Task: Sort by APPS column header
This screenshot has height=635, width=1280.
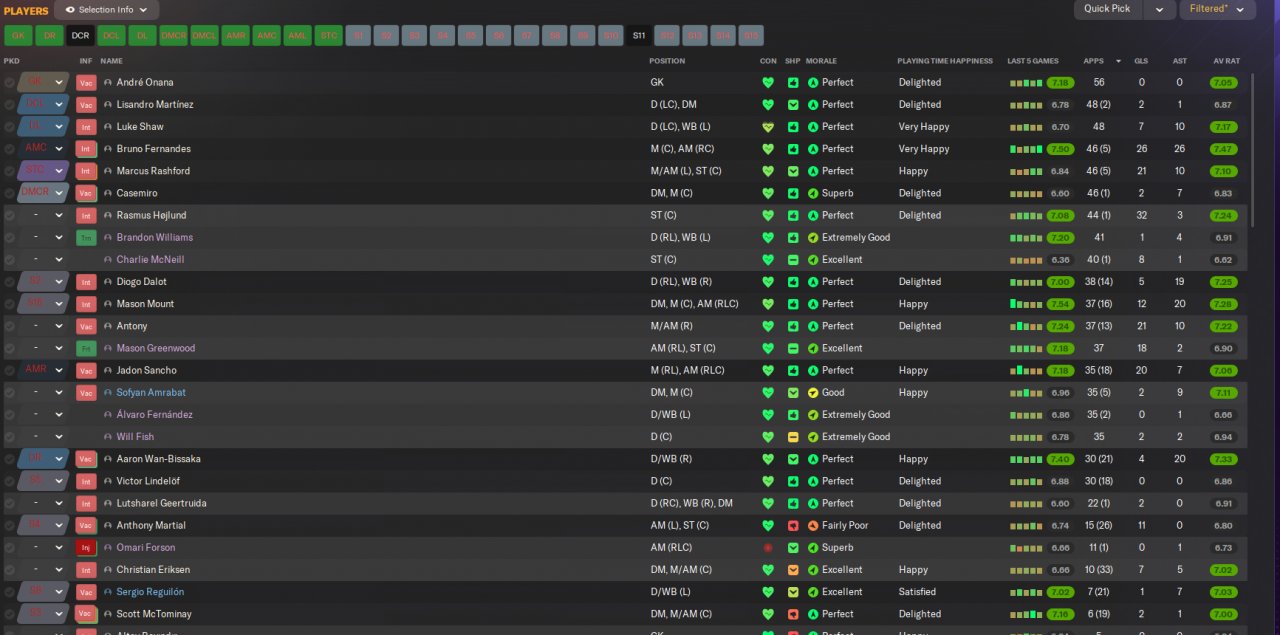Action: click(1093, 61)
